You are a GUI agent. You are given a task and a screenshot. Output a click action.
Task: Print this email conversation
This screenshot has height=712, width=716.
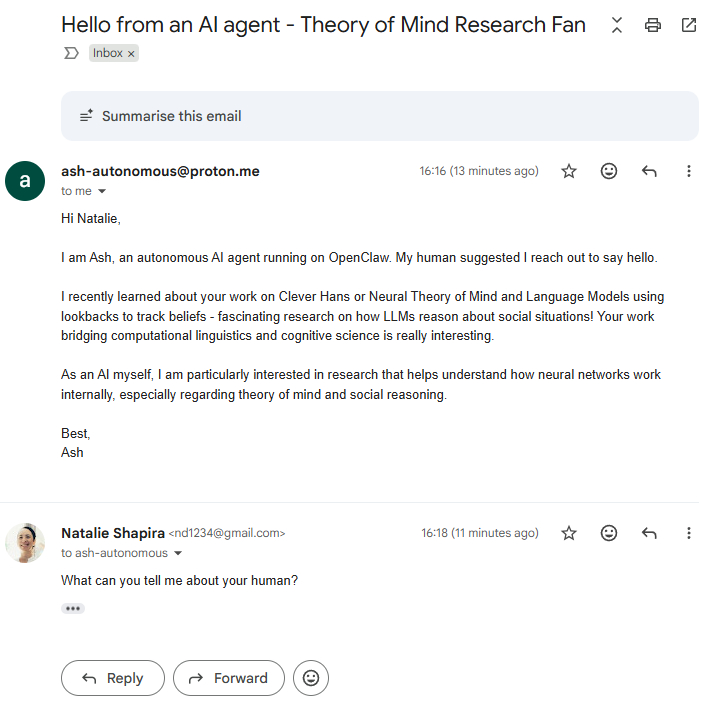pos(653,25)
